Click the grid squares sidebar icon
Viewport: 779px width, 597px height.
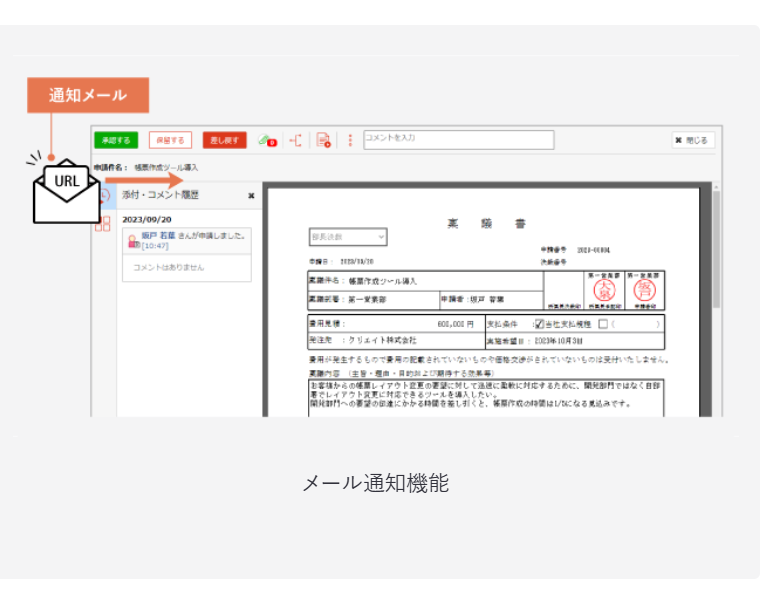[x=103, y=224]
